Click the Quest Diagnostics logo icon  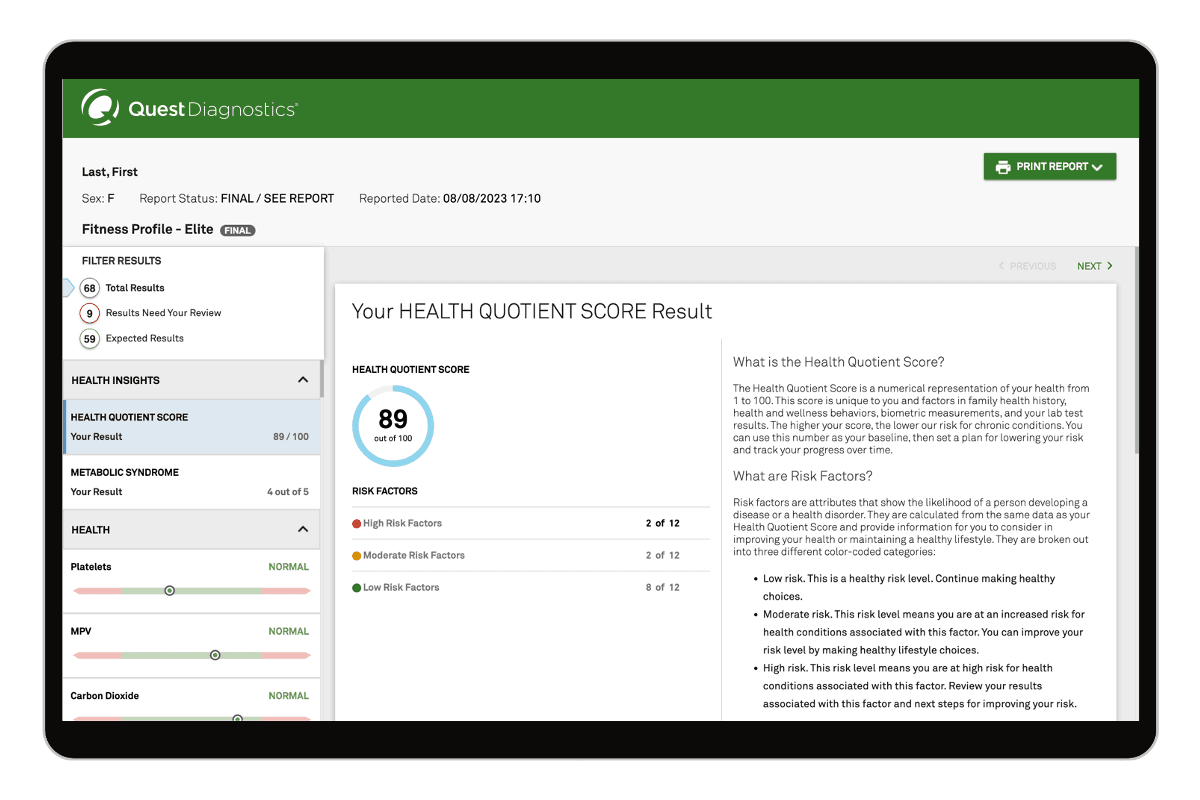tap(101, 108)
